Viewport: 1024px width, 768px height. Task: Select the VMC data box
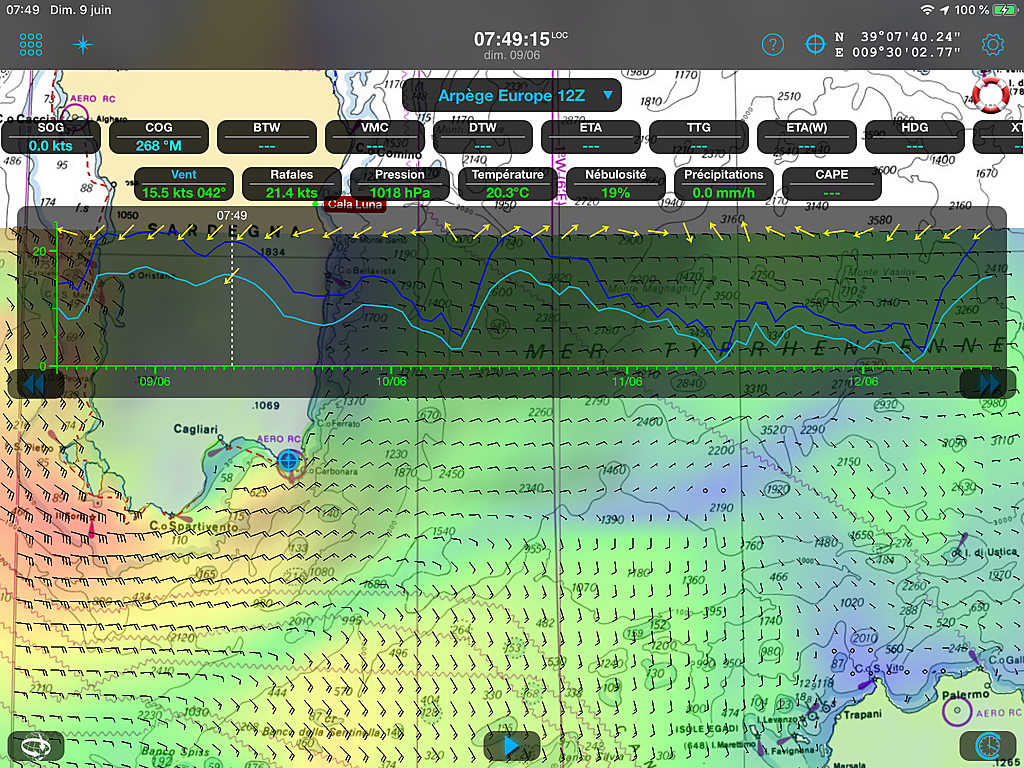375,136
